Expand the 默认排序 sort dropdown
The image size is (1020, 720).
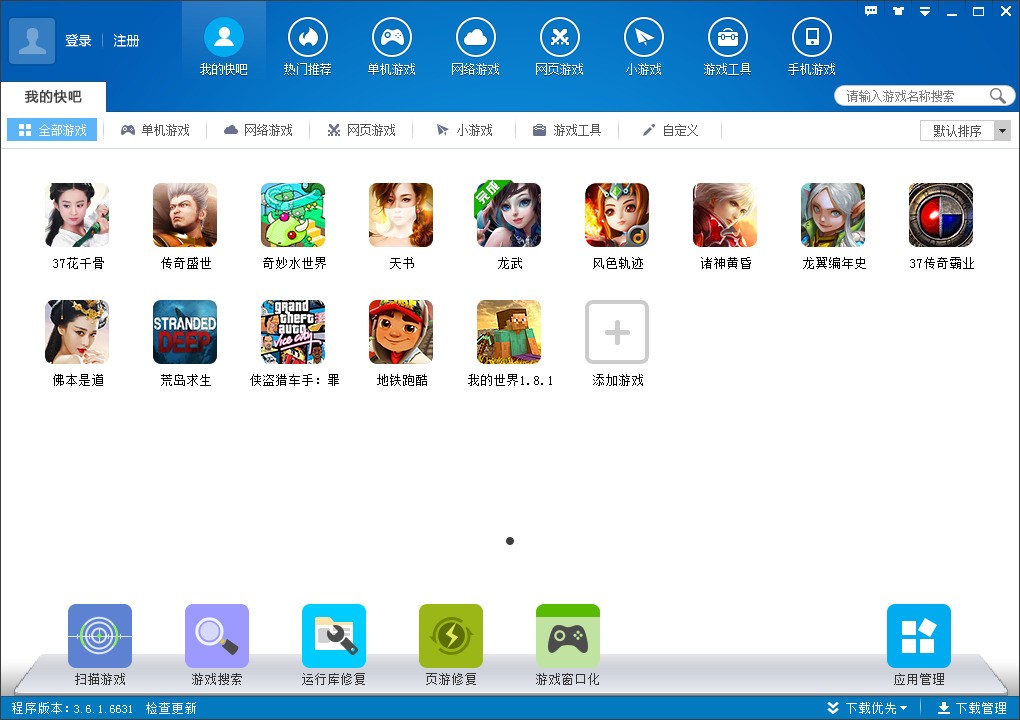1002,131
